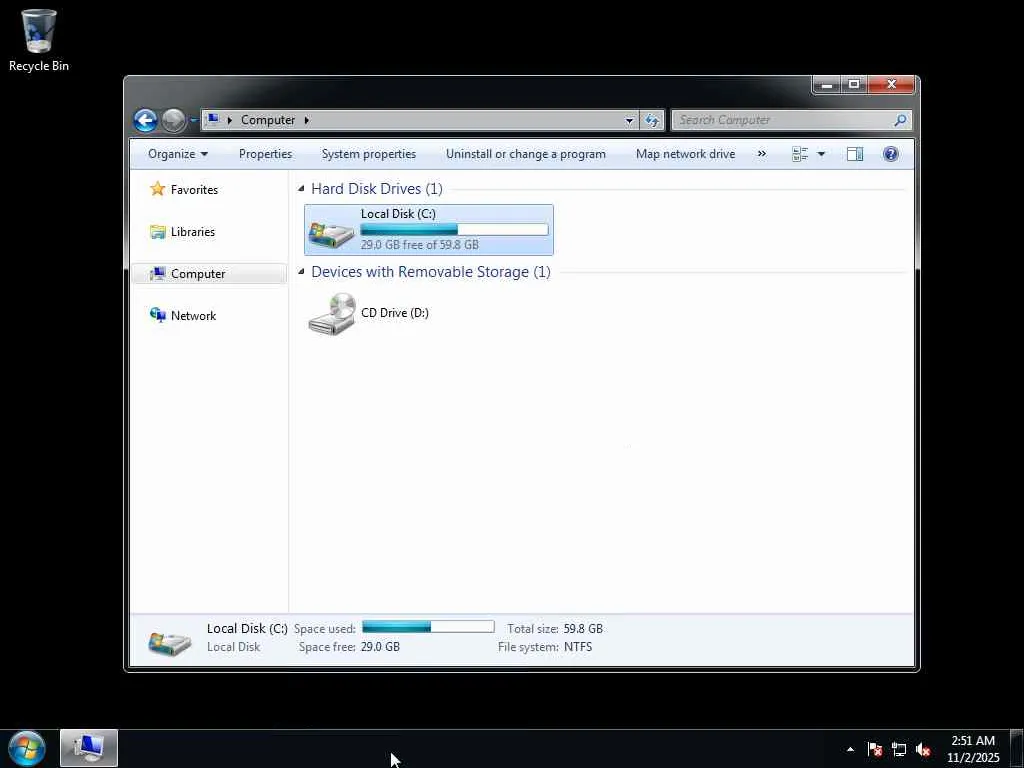
Task: Click the Favorites star icon
Action: (x=157, y=189)
